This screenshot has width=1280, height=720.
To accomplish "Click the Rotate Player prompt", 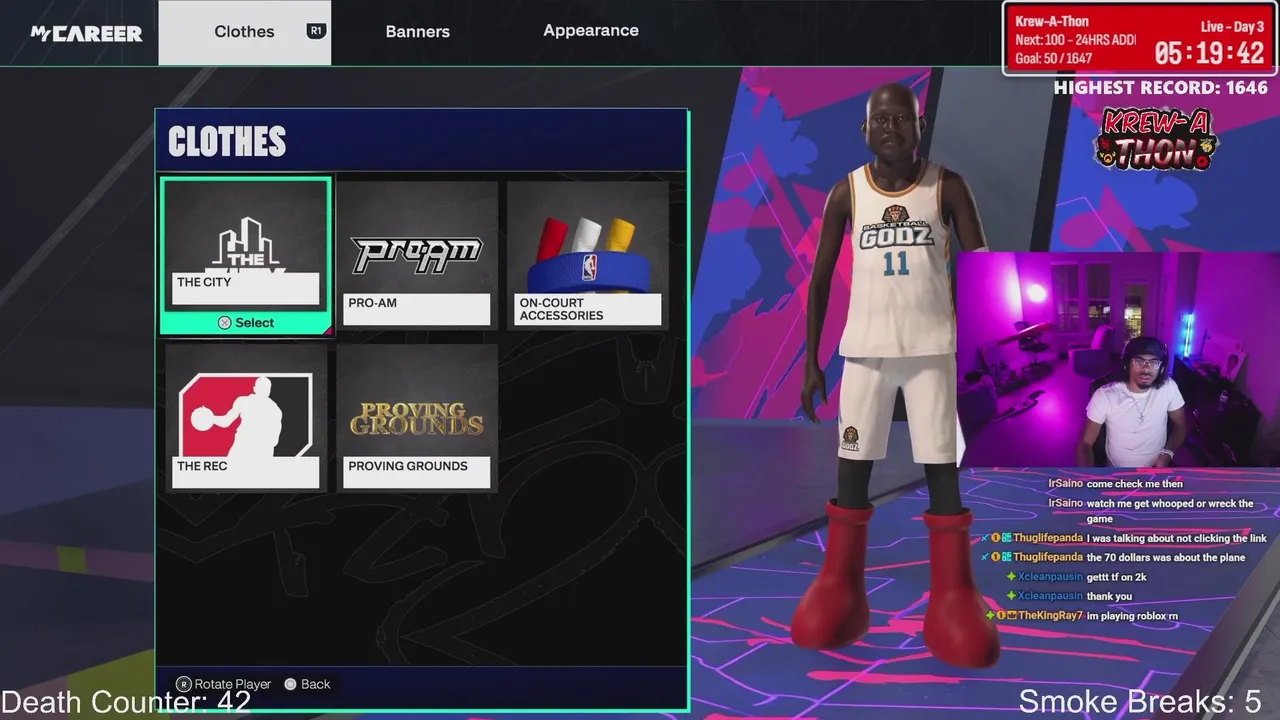I will [x=224, y=684].
